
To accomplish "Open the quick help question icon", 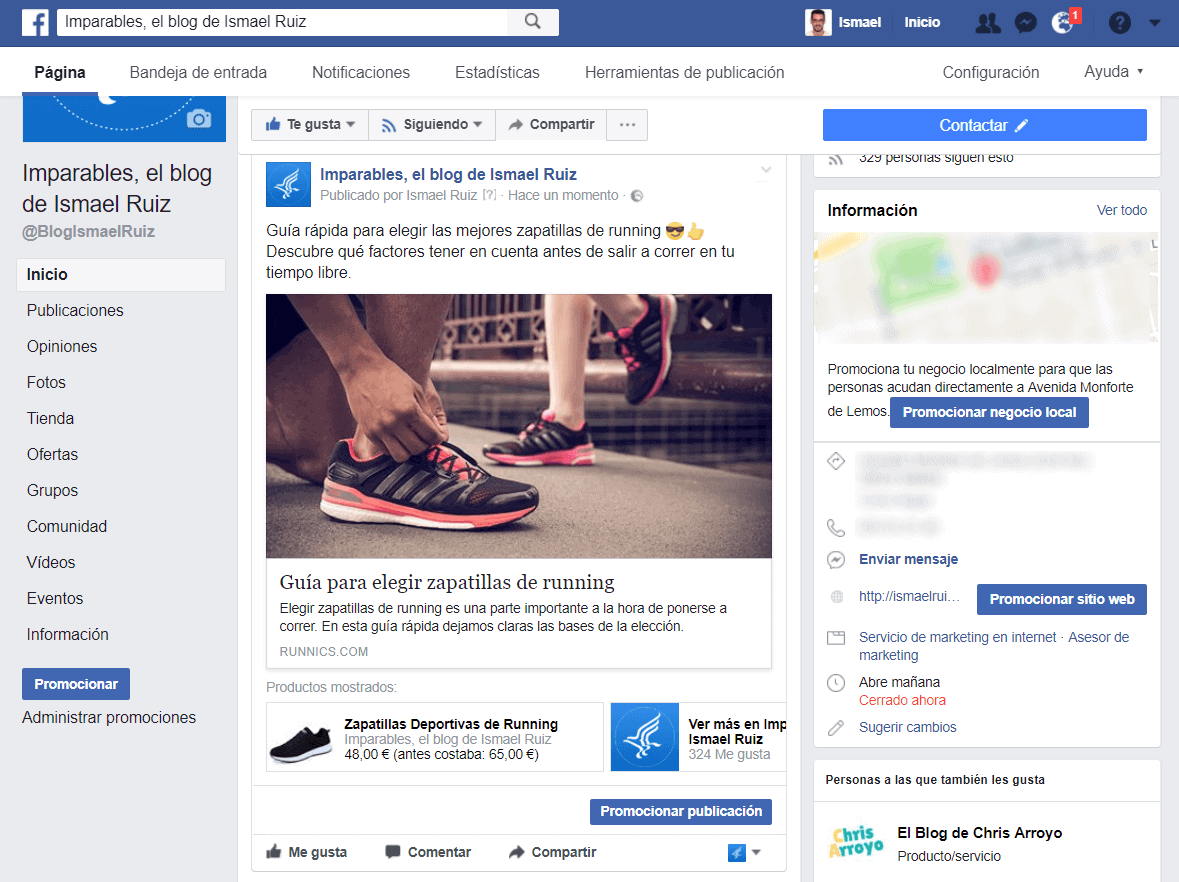I will [1119, 23].
